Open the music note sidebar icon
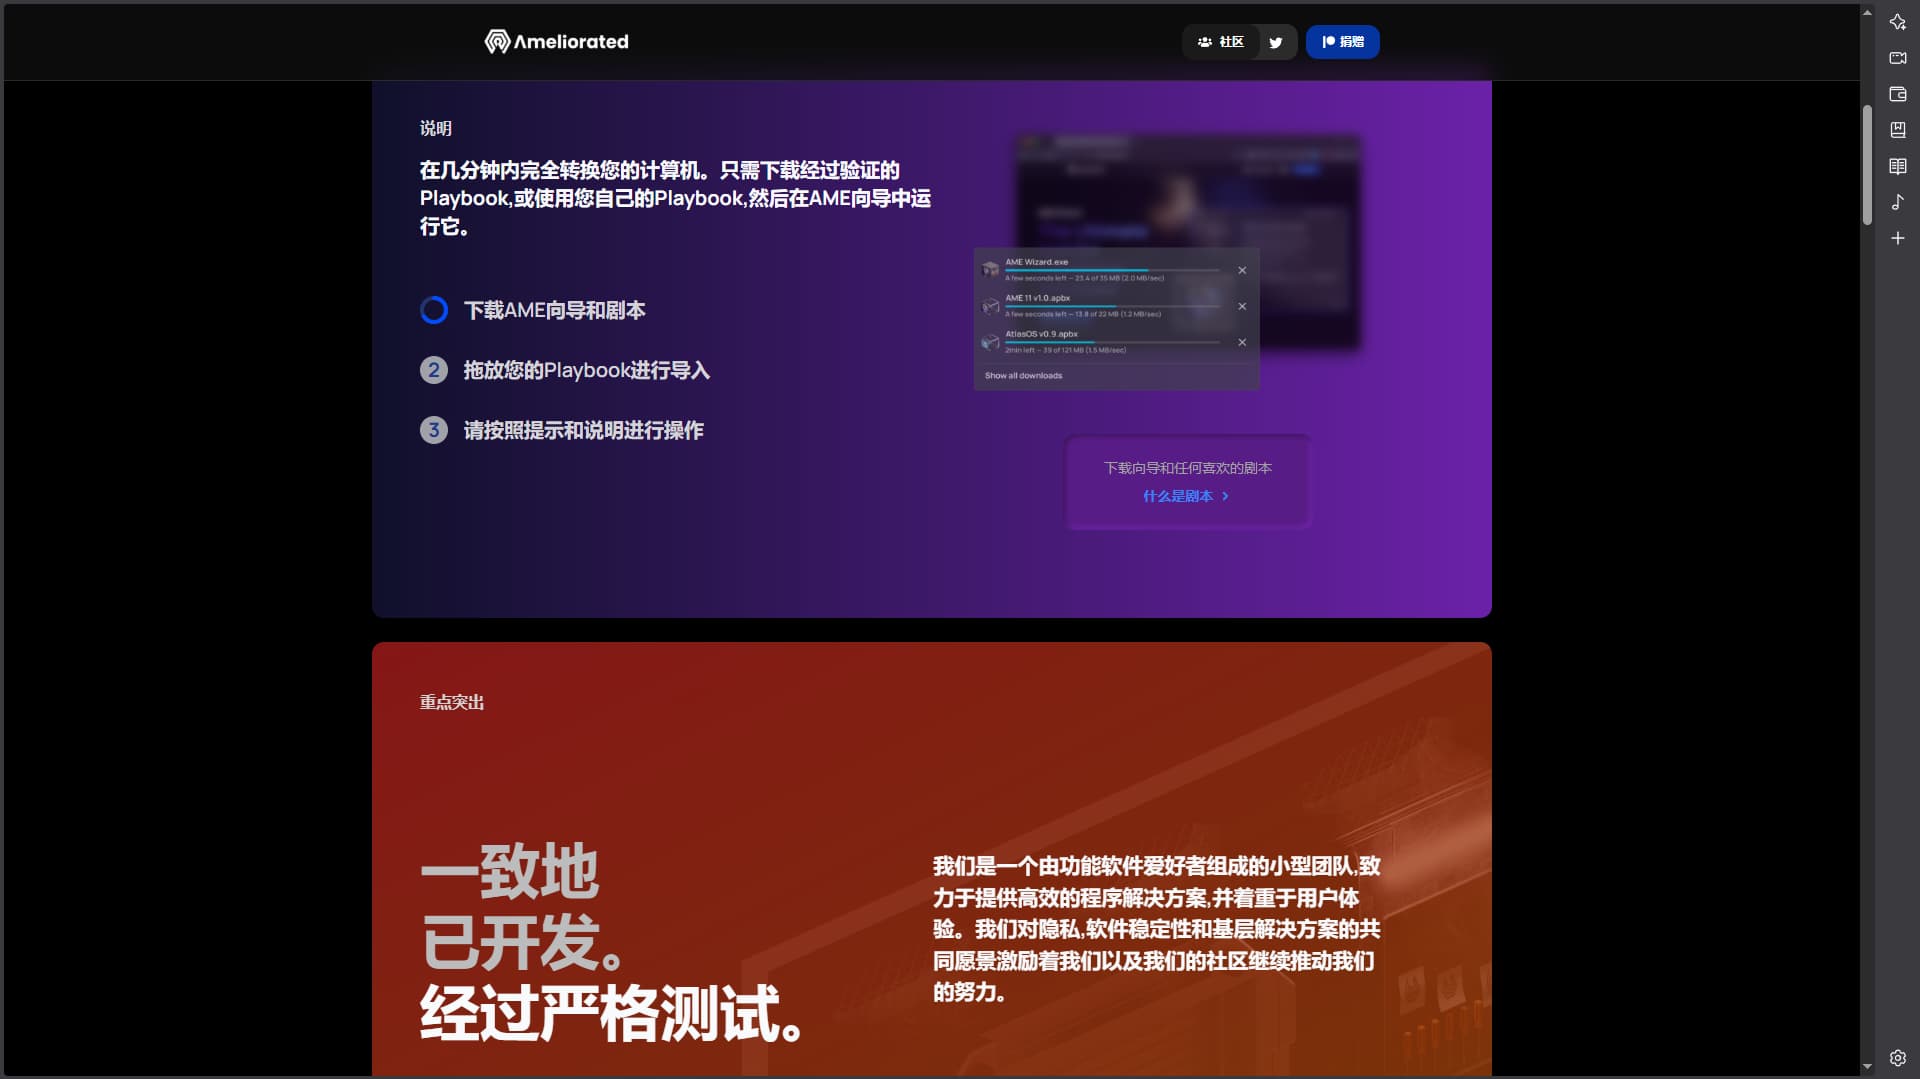 (x=1897, y=202)
